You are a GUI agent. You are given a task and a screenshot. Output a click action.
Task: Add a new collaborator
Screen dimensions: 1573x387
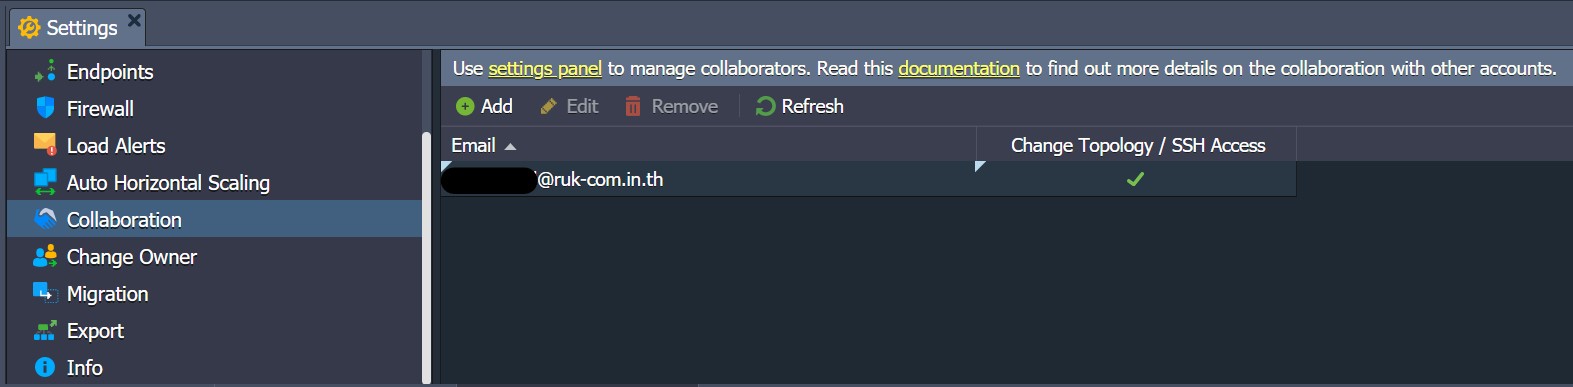484,106
